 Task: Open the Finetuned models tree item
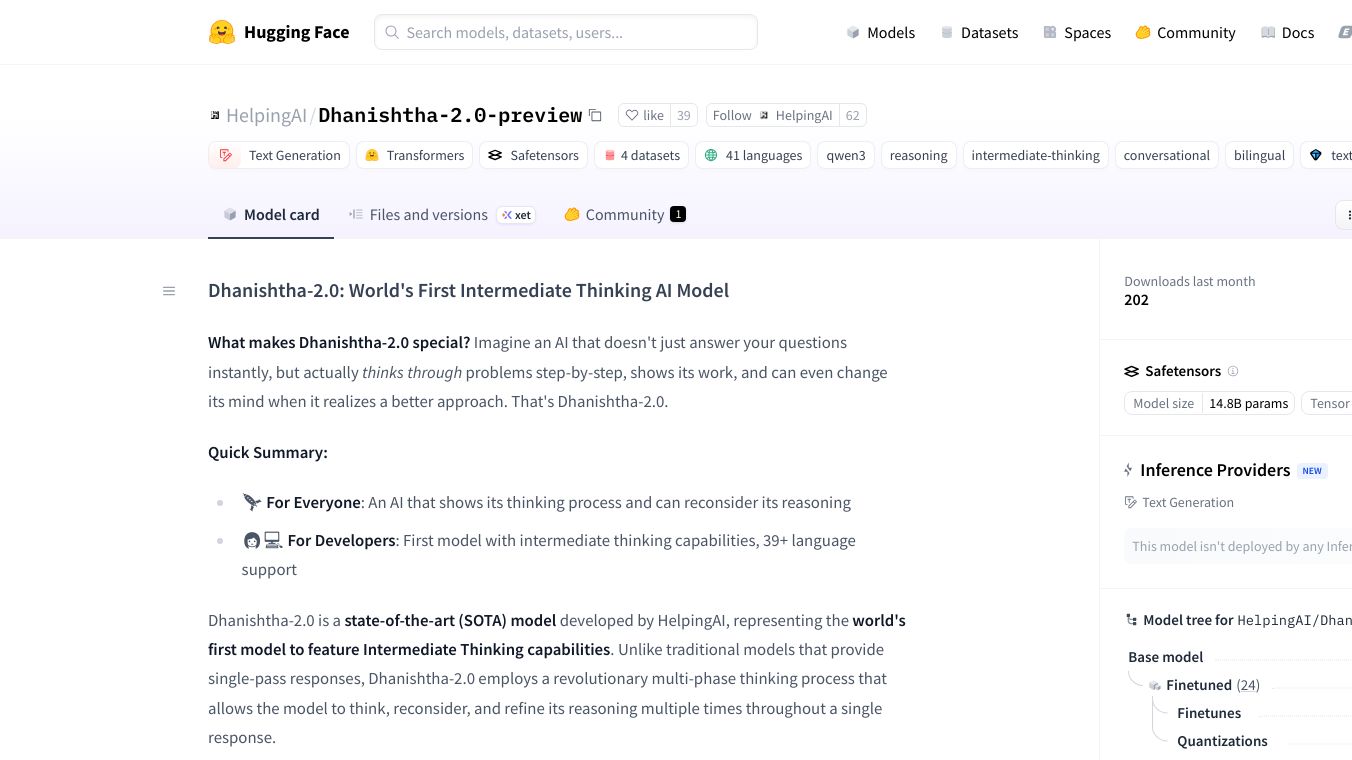(x=1198, y=685)
